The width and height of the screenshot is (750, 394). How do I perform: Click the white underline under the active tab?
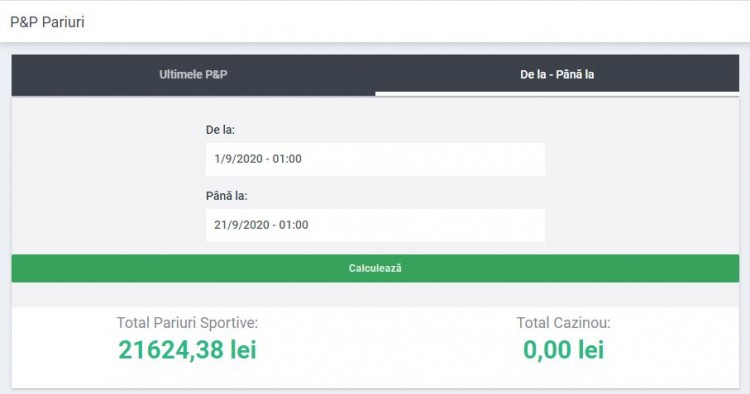[x=557, y=94]
